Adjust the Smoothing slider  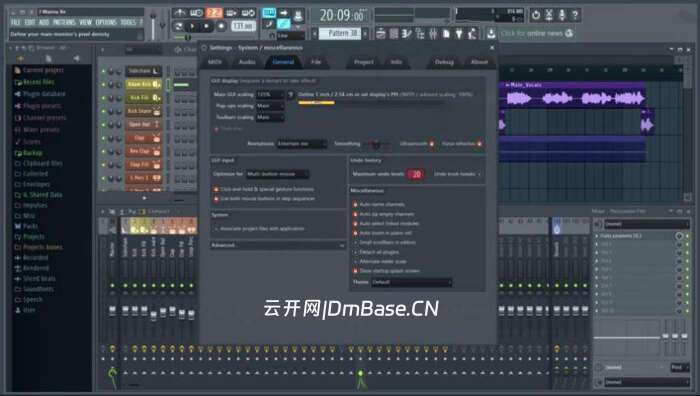point(376,144)
